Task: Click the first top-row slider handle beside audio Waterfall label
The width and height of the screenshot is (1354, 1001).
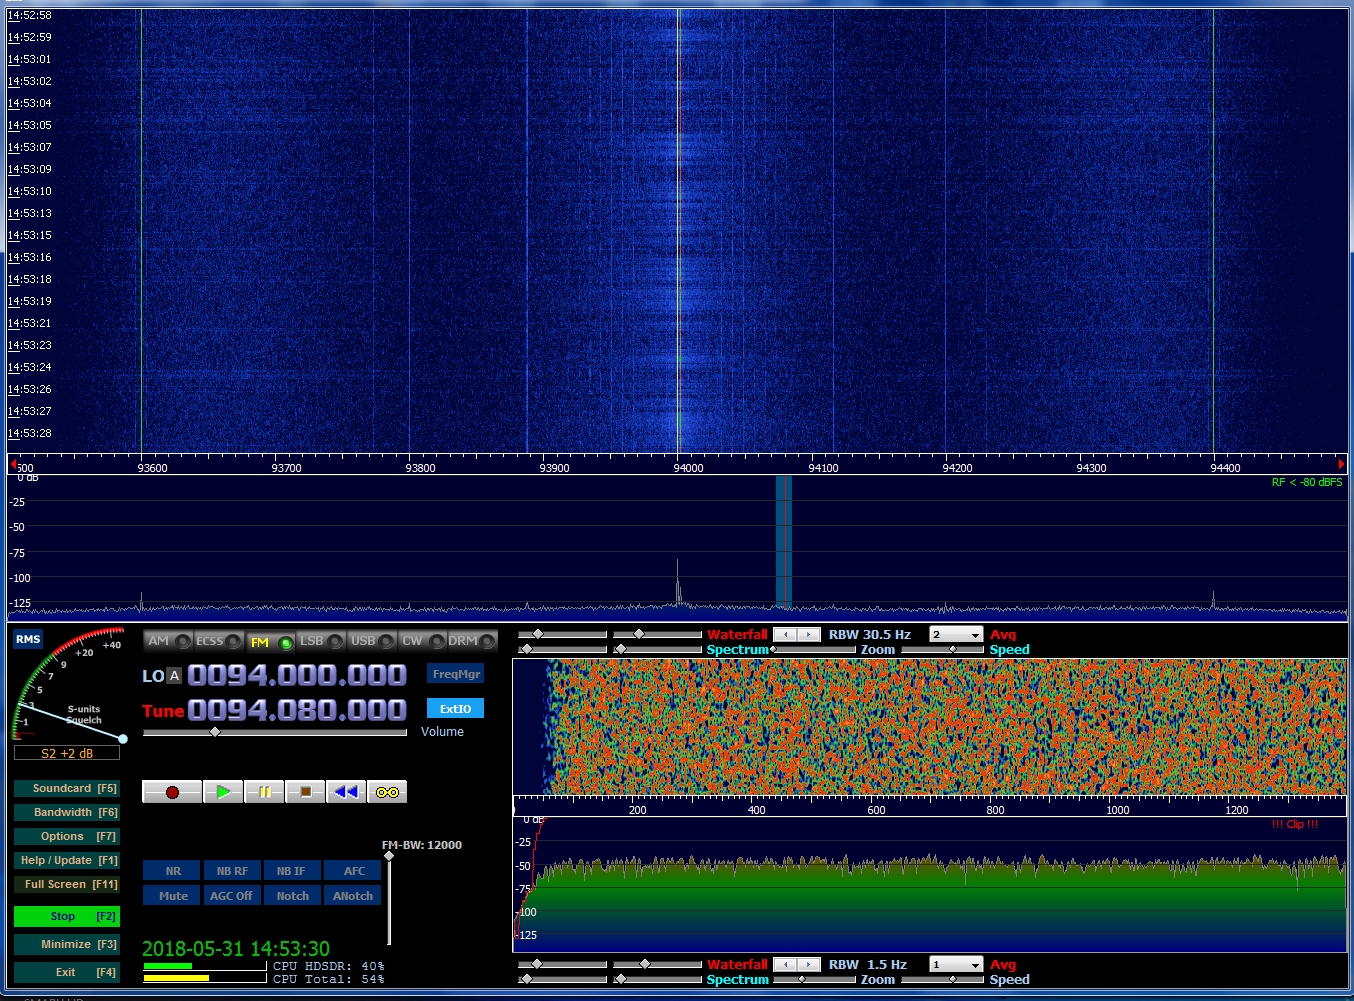Action: tap(538, 964)
